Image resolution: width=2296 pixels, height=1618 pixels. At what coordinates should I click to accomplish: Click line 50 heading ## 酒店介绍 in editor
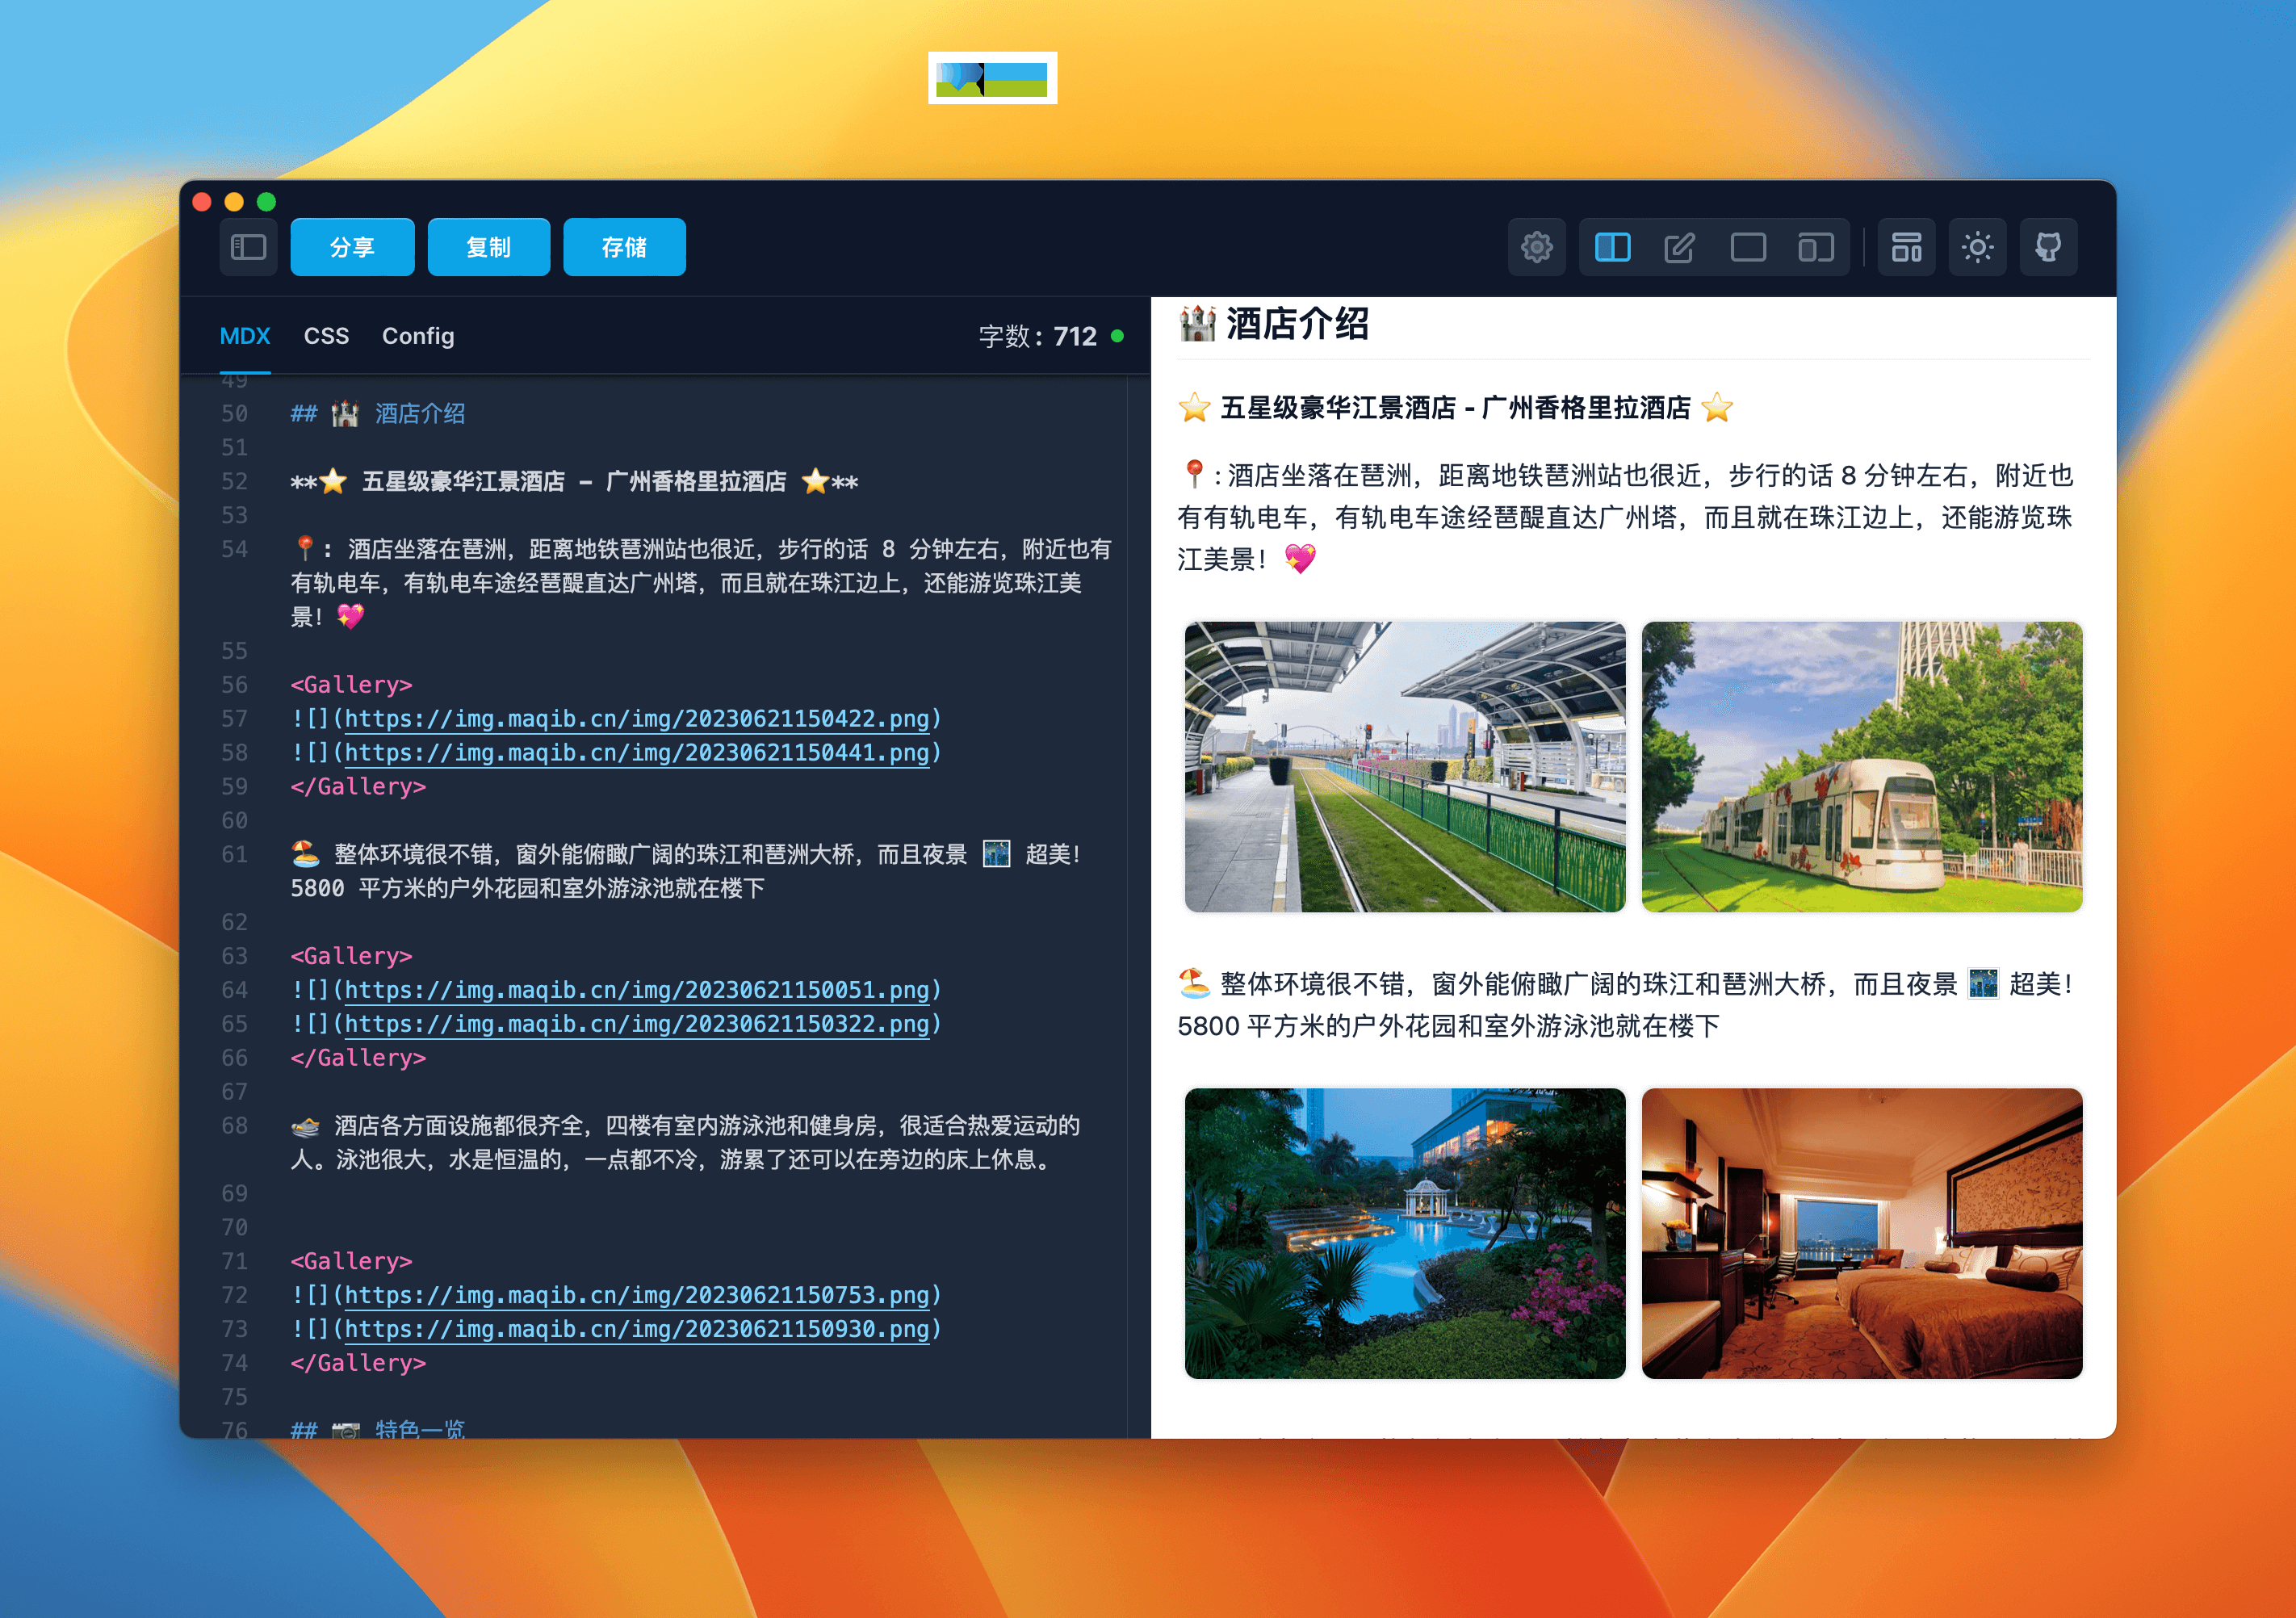coord(377,414)
